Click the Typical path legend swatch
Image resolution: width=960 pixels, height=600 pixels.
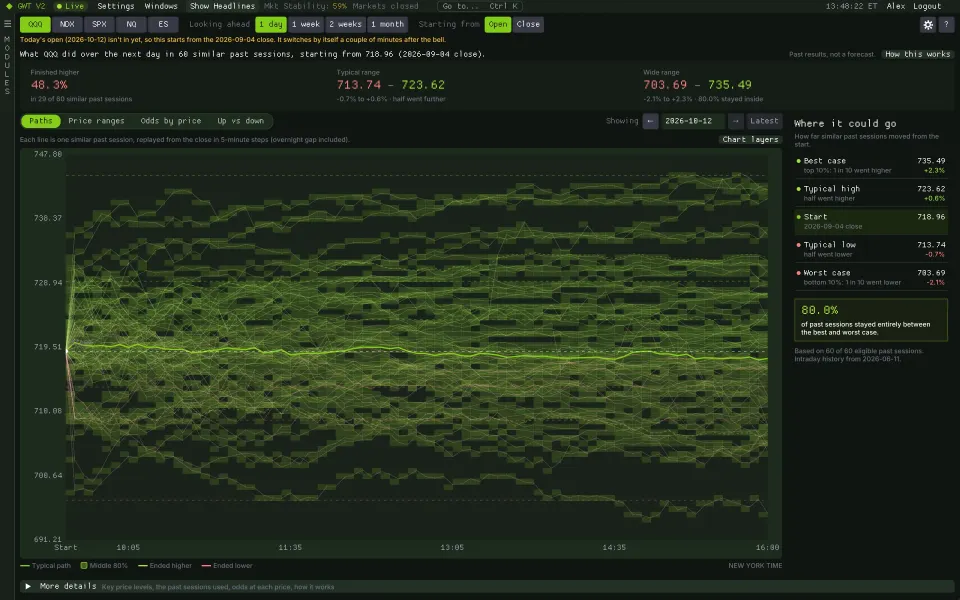click(24, 566)
